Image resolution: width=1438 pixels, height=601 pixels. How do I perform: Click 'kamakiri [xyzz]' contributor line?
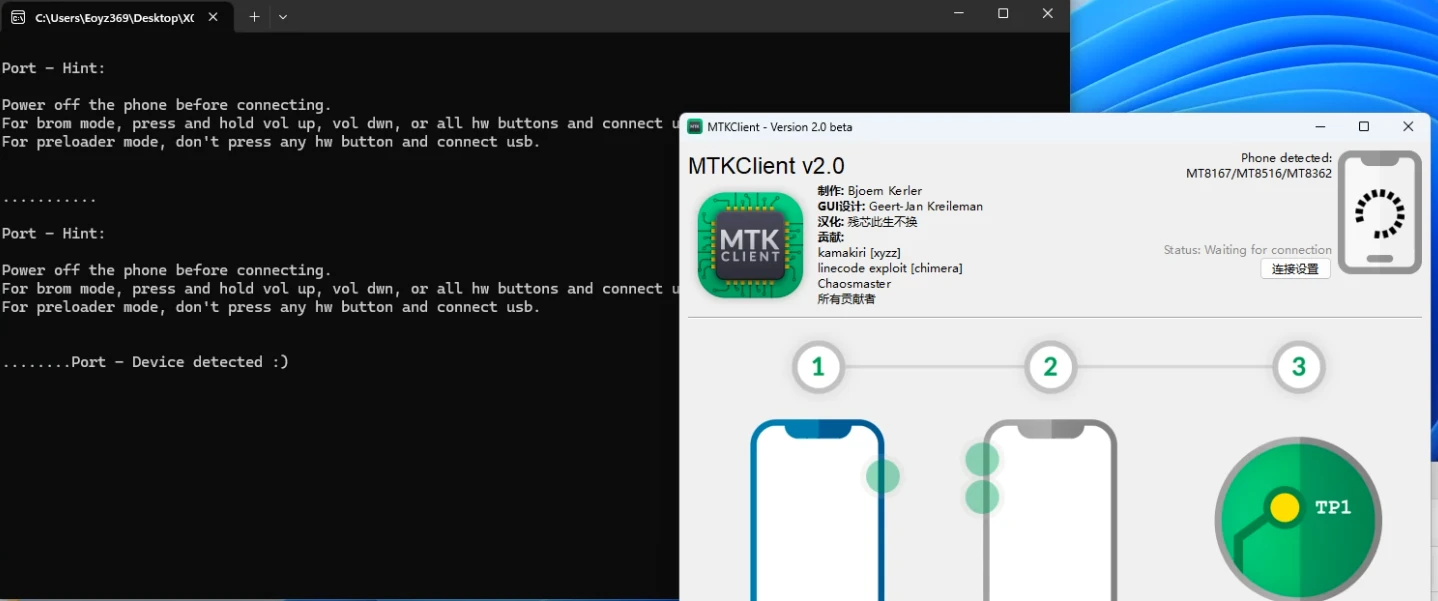point(859,253)
